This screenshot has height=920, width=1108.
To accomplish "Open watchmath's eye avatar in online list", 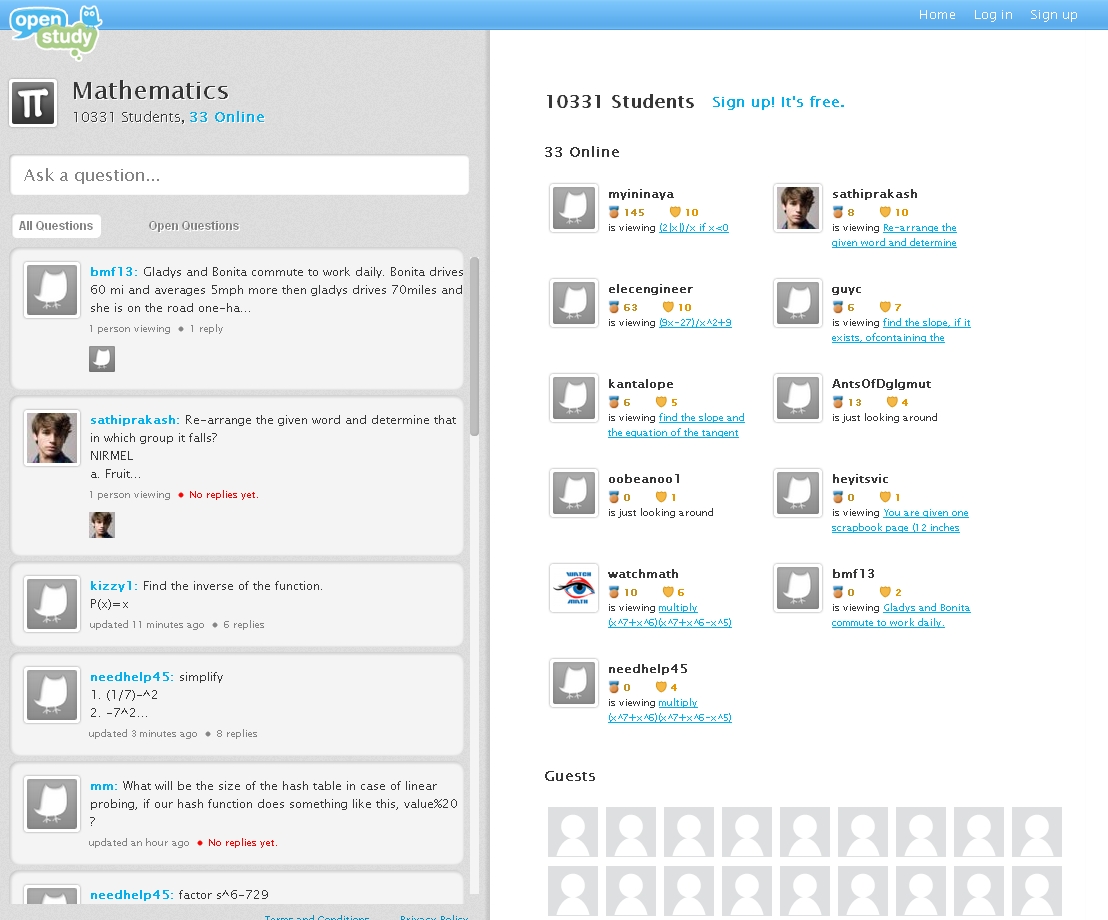I will pos(573,588).
